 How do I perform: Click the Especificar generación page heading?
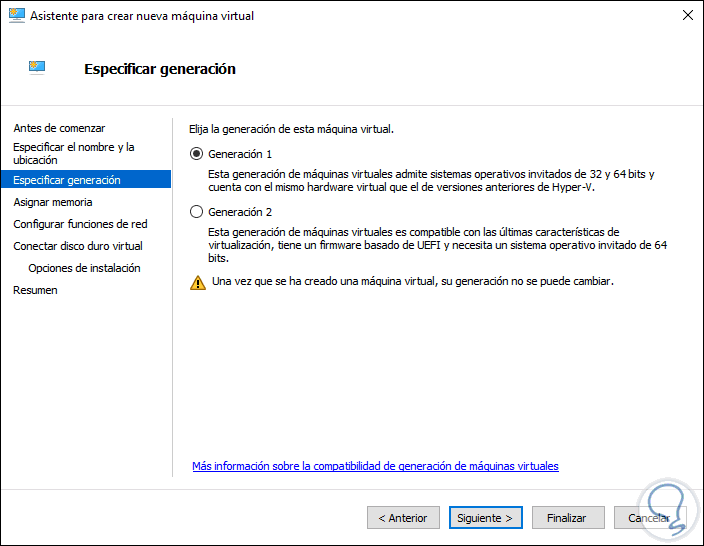[160, 69]
